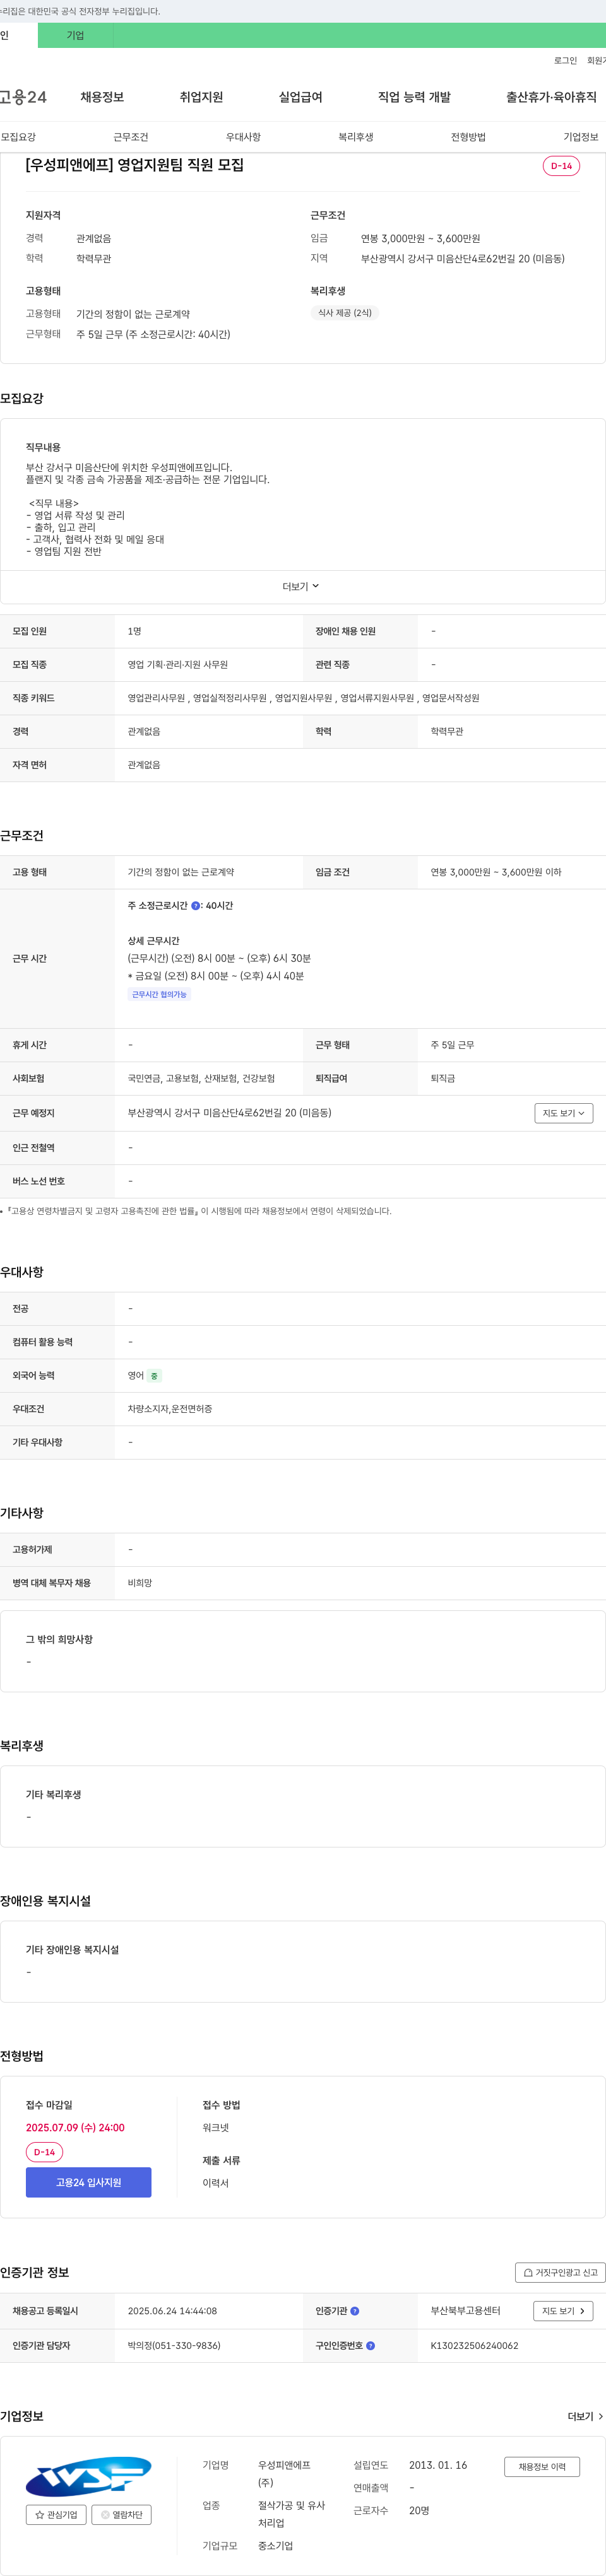Toggle 열람차단 for this company

tap(121, 2514)
